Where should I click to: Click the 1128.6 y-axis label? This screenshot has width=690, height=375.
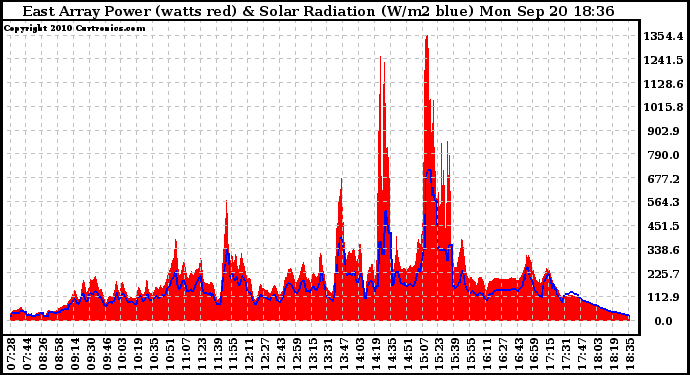coord(664,84)
